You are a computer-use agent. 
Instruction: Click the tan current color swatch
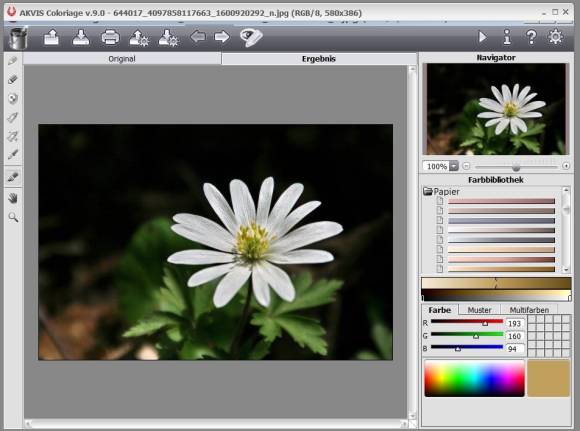click(549, 378)
